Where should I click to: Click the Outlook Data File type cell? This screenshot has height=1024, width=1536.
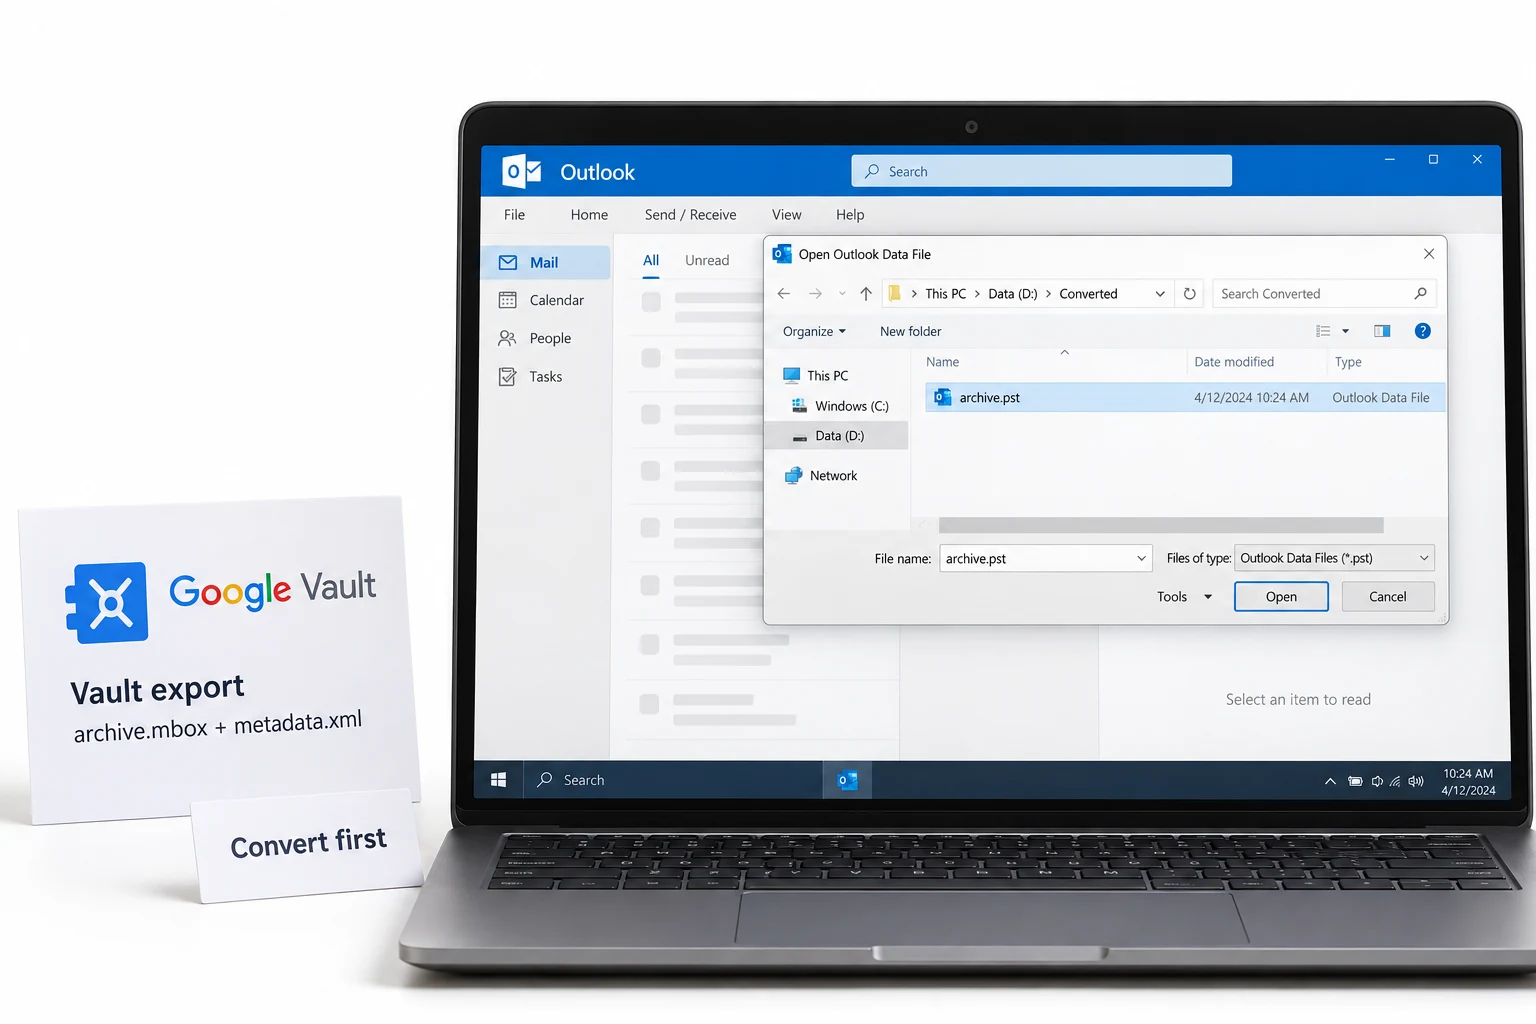click(1381, 398)
